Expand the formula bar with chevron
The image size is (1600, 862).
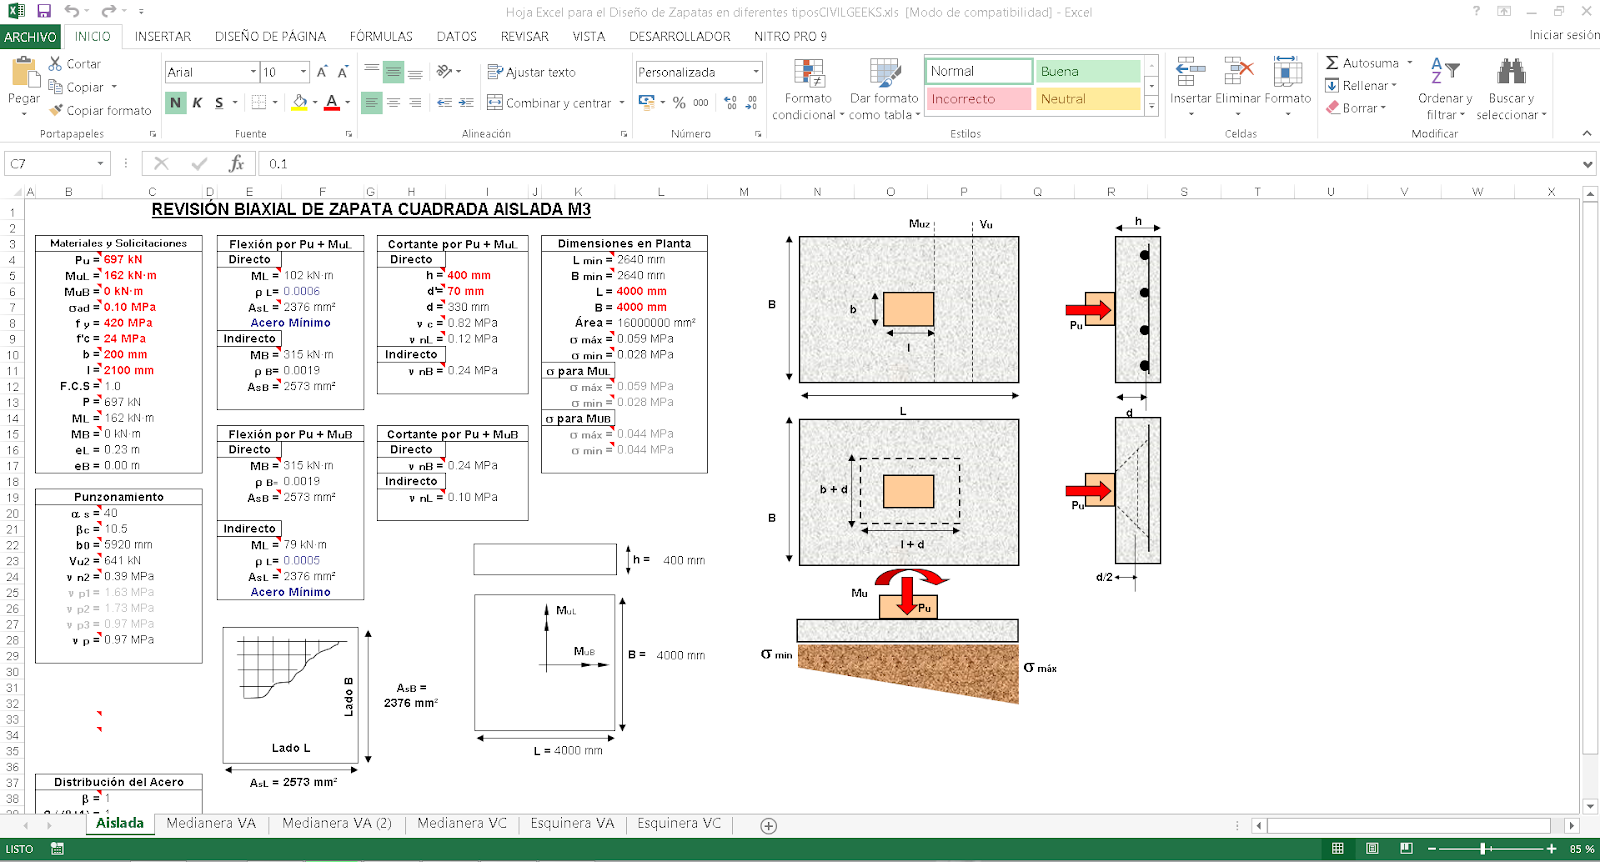pyautogui.click(x=1588, y=164)
